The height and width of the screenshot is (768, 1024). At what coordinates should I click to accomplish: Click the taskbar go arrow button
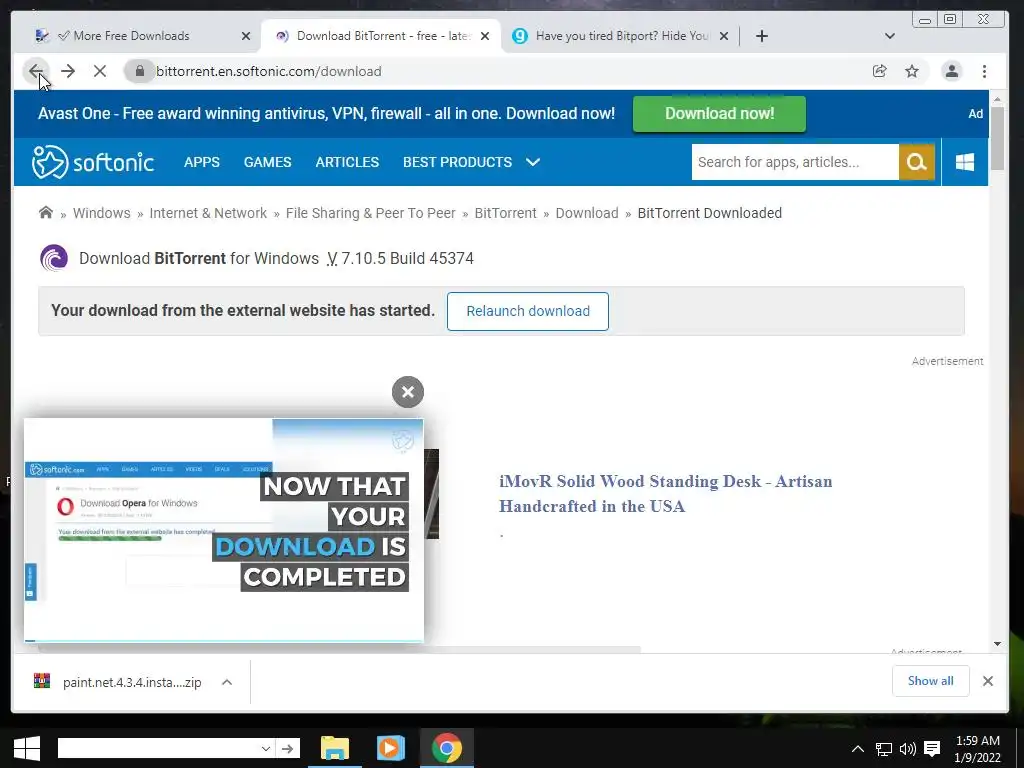pyautogui.click(x=287, y=748)
